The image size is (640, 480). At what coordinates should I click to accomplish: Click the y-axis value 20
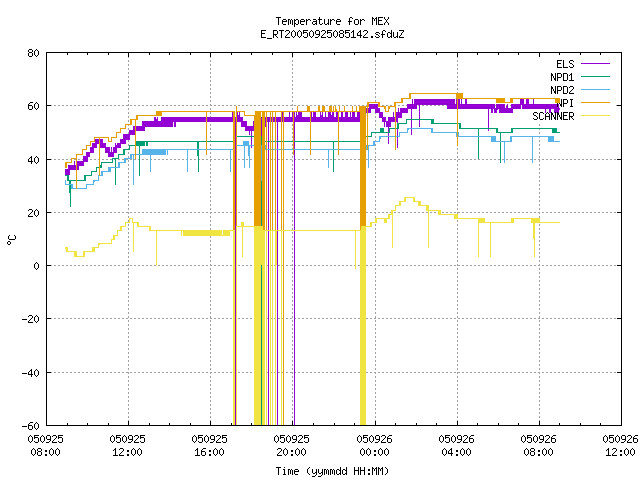[x=33, y=213]
